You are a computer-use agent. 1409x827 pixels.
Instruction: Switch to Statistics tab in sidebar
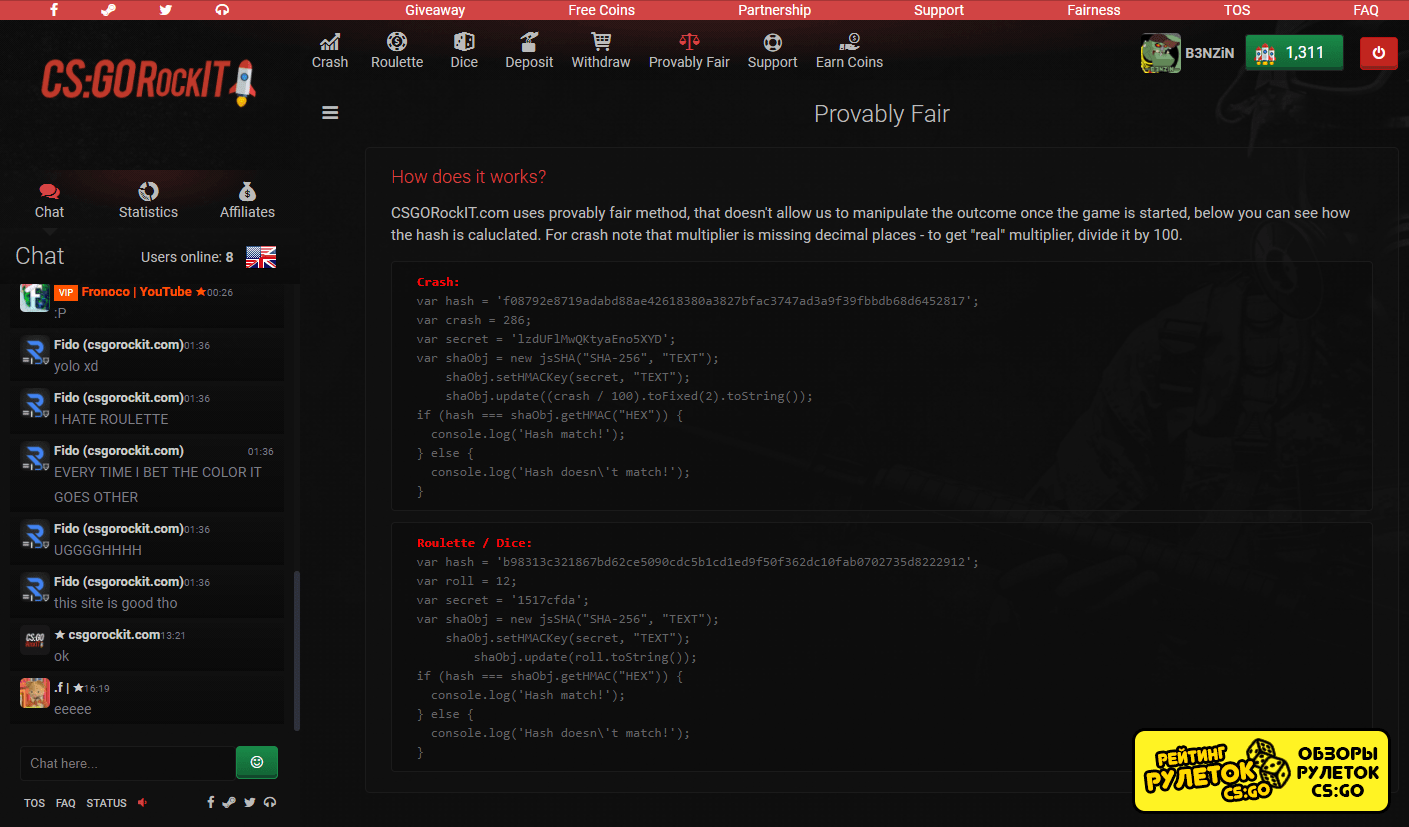pyautogui.click(x=148, y=201)
